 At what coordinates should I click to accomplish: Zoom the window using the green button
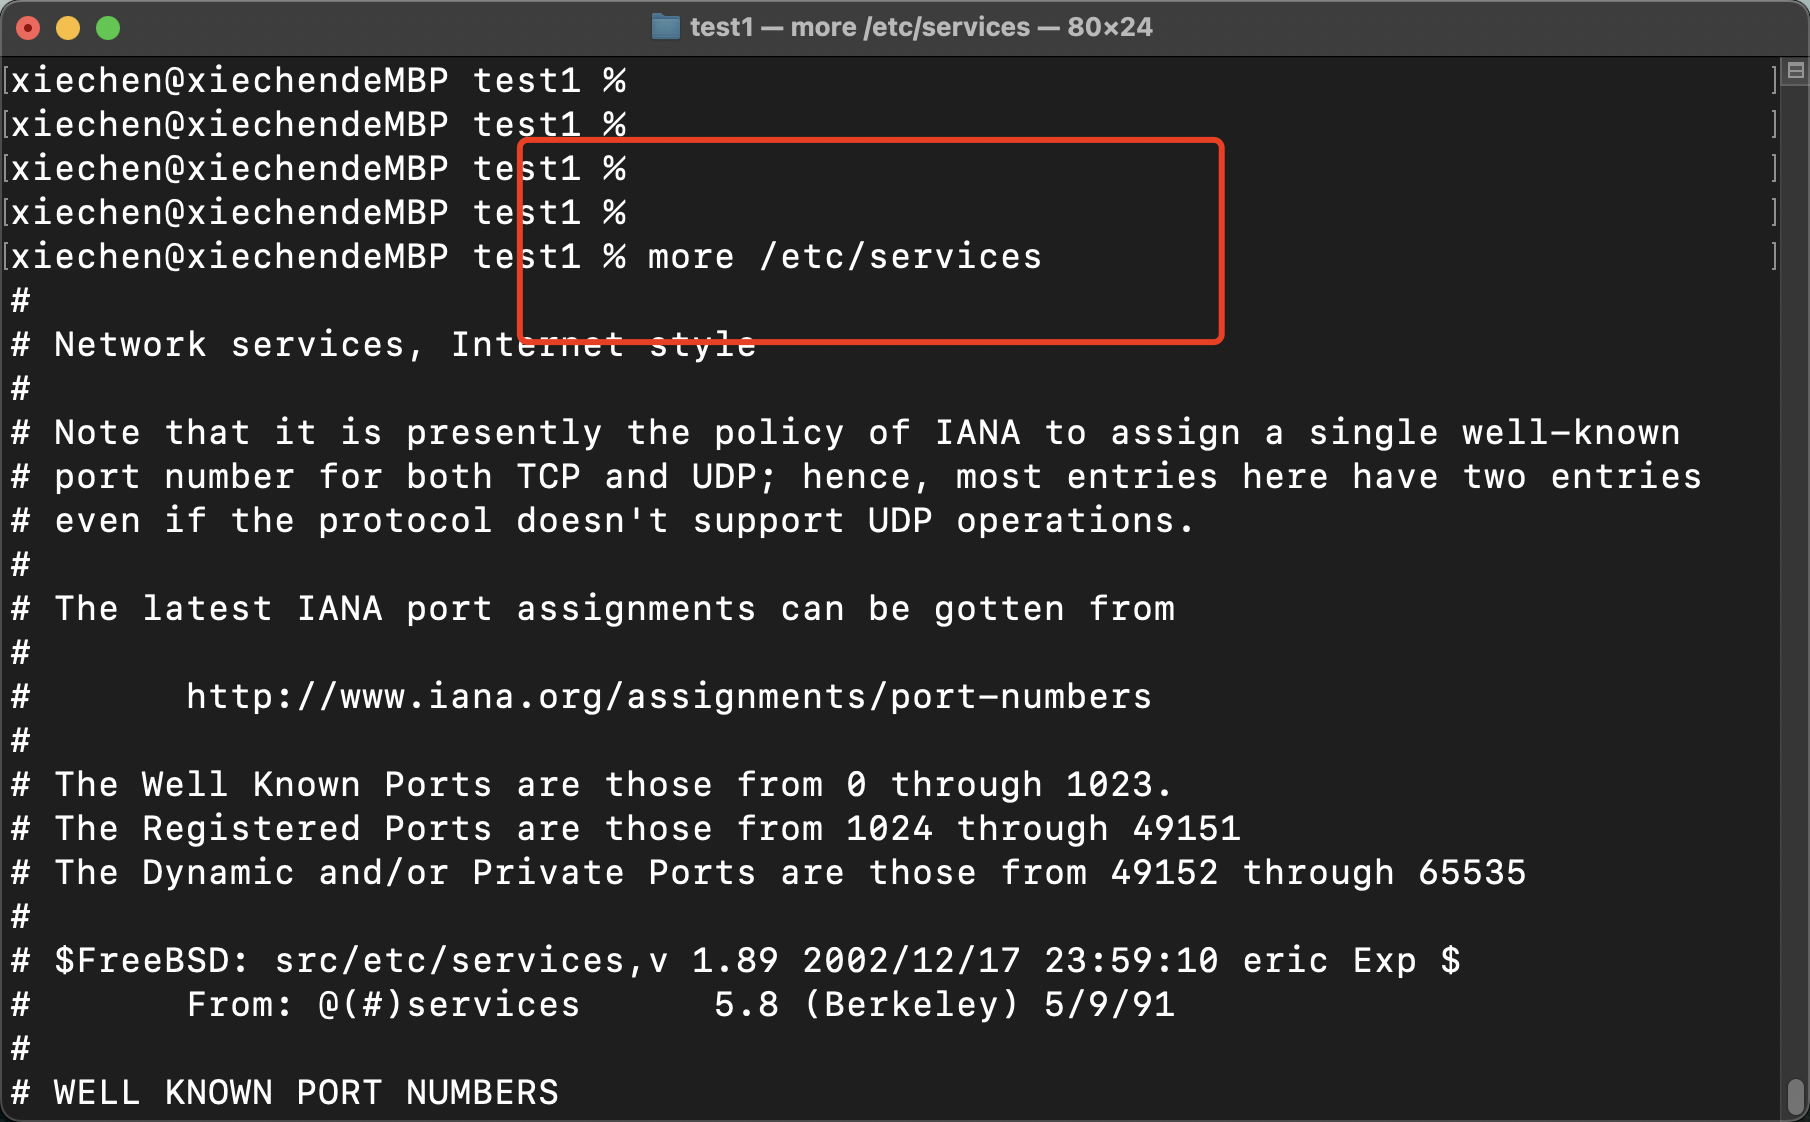point(108,28)
